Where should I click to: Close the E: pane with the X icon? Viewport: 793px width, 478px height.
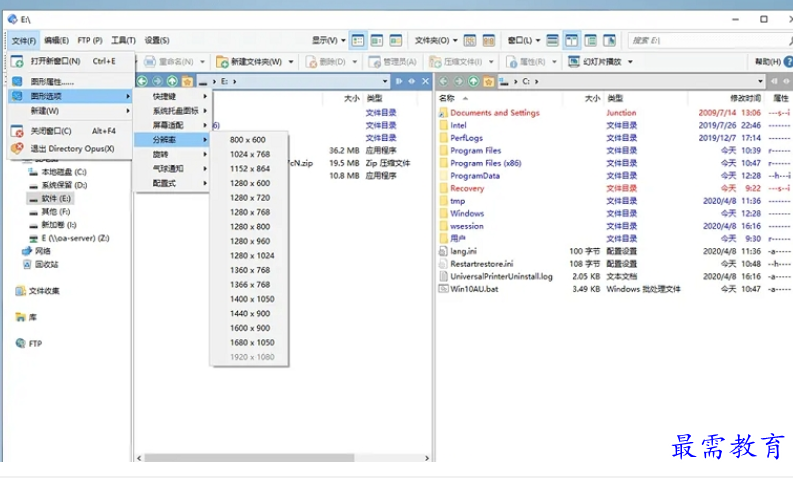(x=425, y=81)
